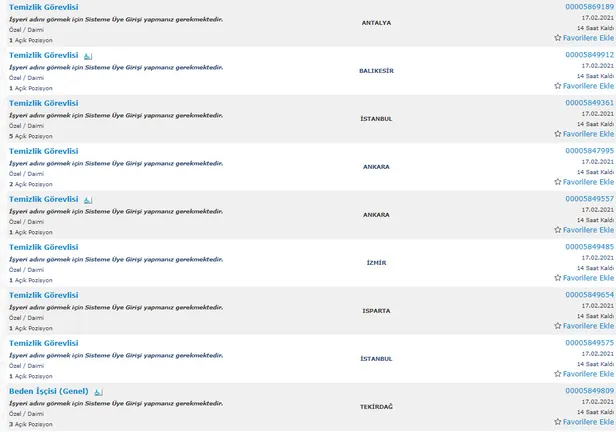Click the star icon in the Antalya listing
The width and height of the screenshot is (616, 432).
pos(558,38)
